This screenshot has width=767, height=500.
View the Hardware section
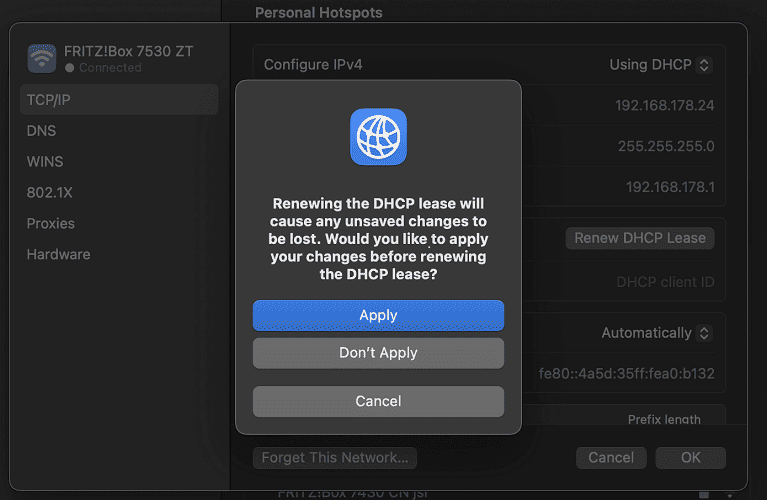[58, 255]
